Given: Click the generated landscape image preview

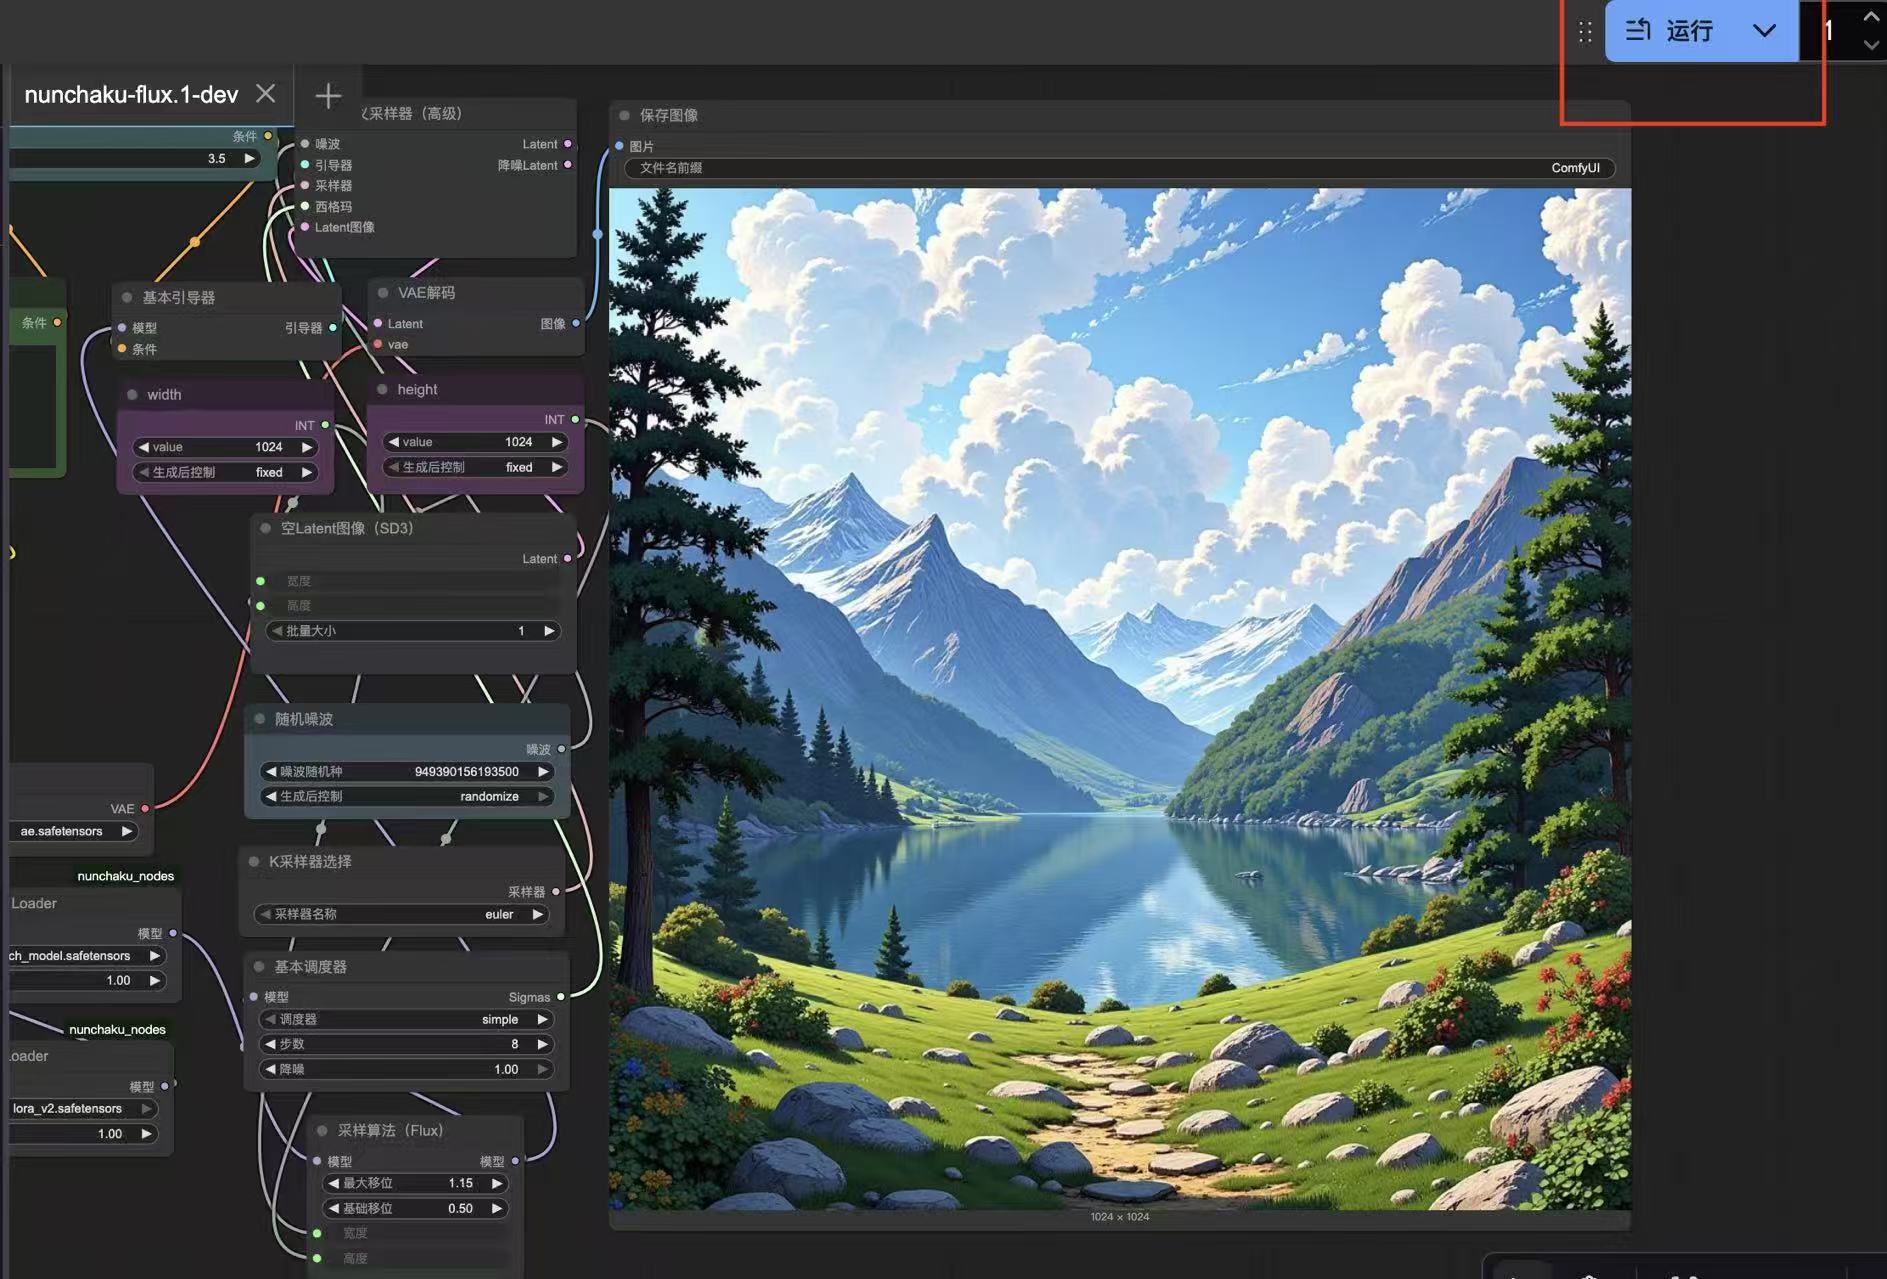Looking at the screenshot, I should pyautogui.click(x=1119, y=698).
